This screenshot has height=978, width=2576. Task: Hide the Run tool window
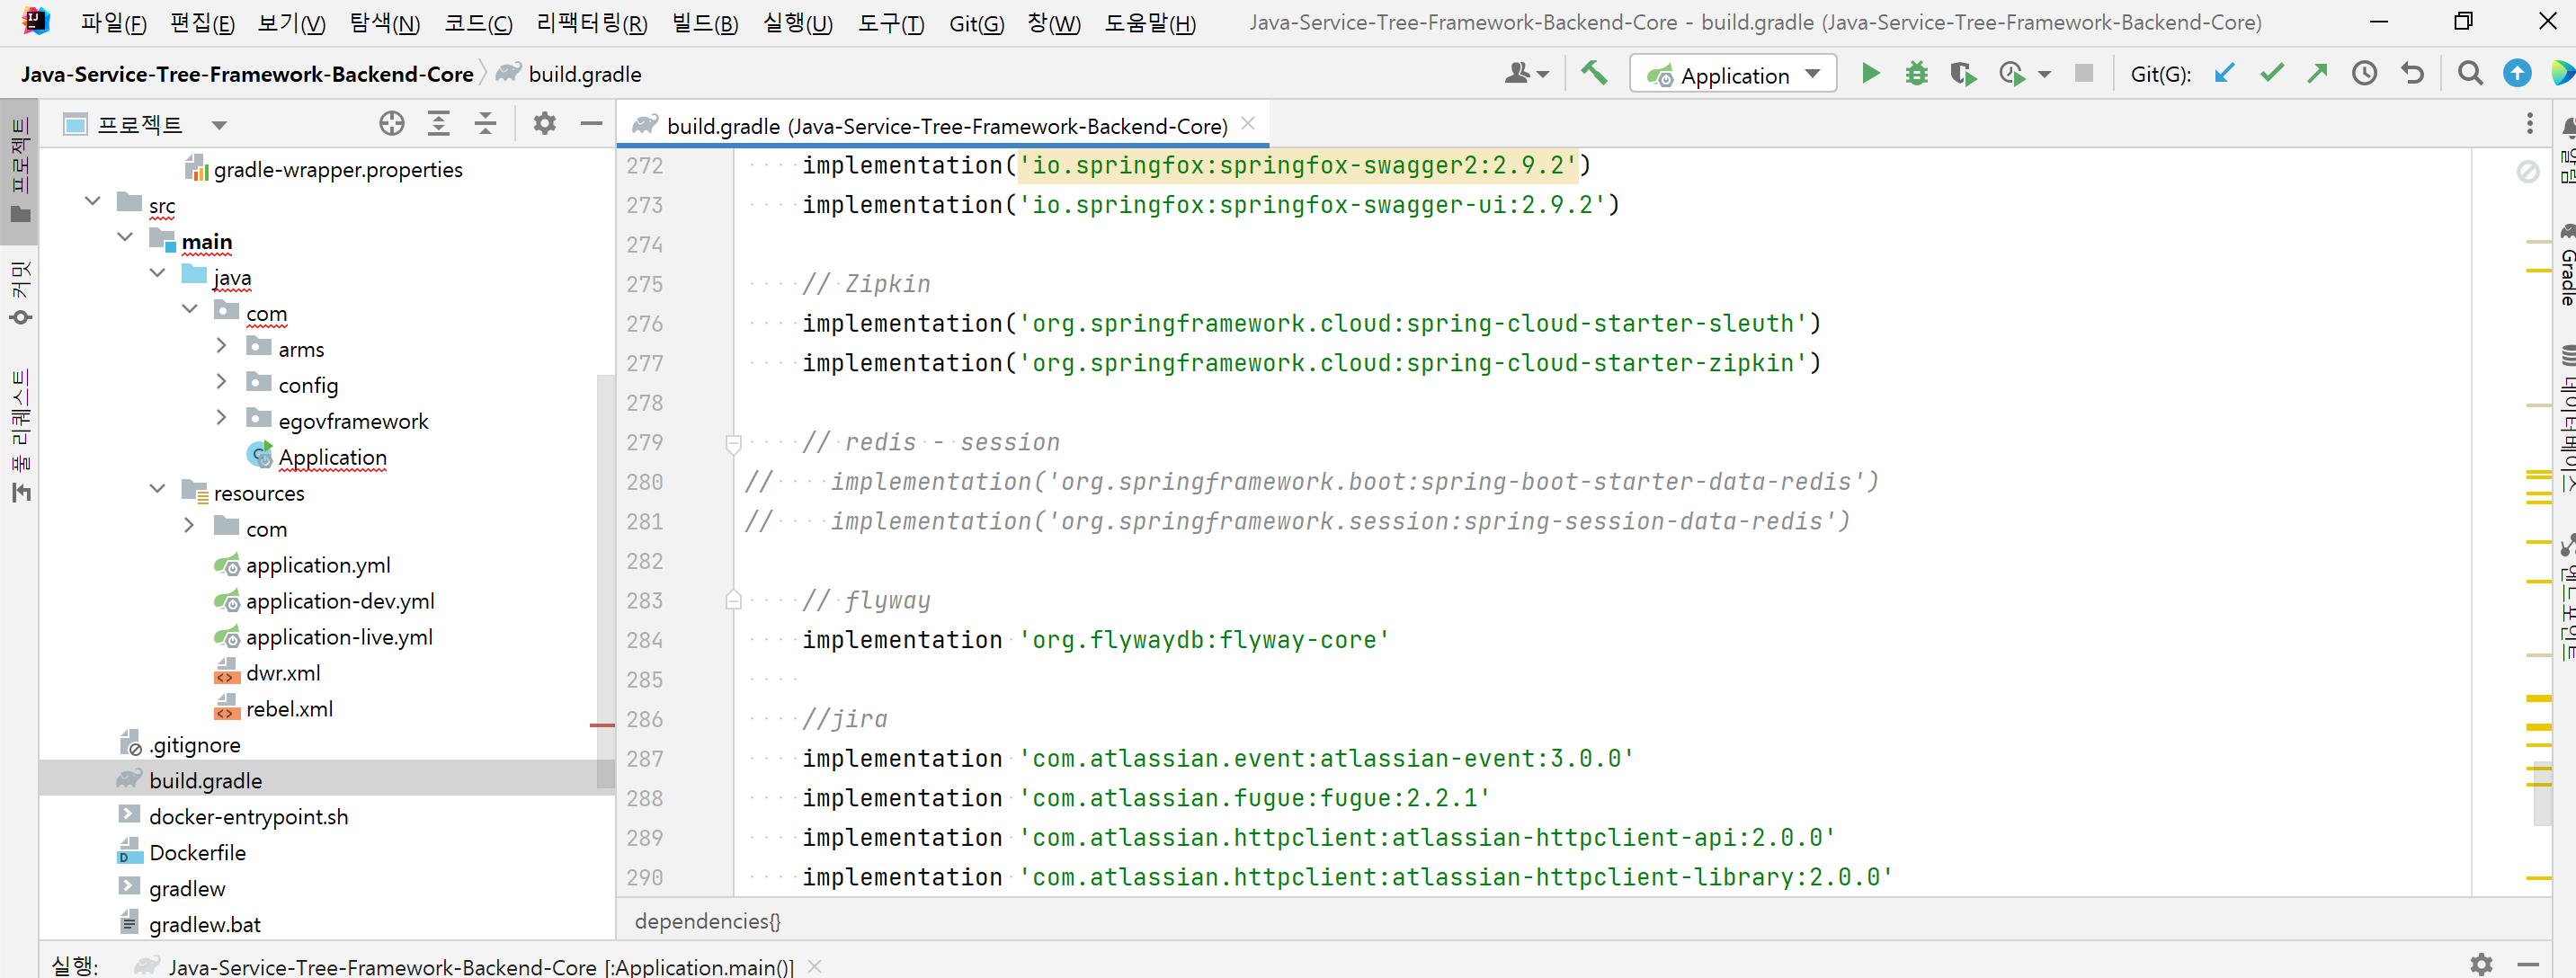coord(2528,964)
